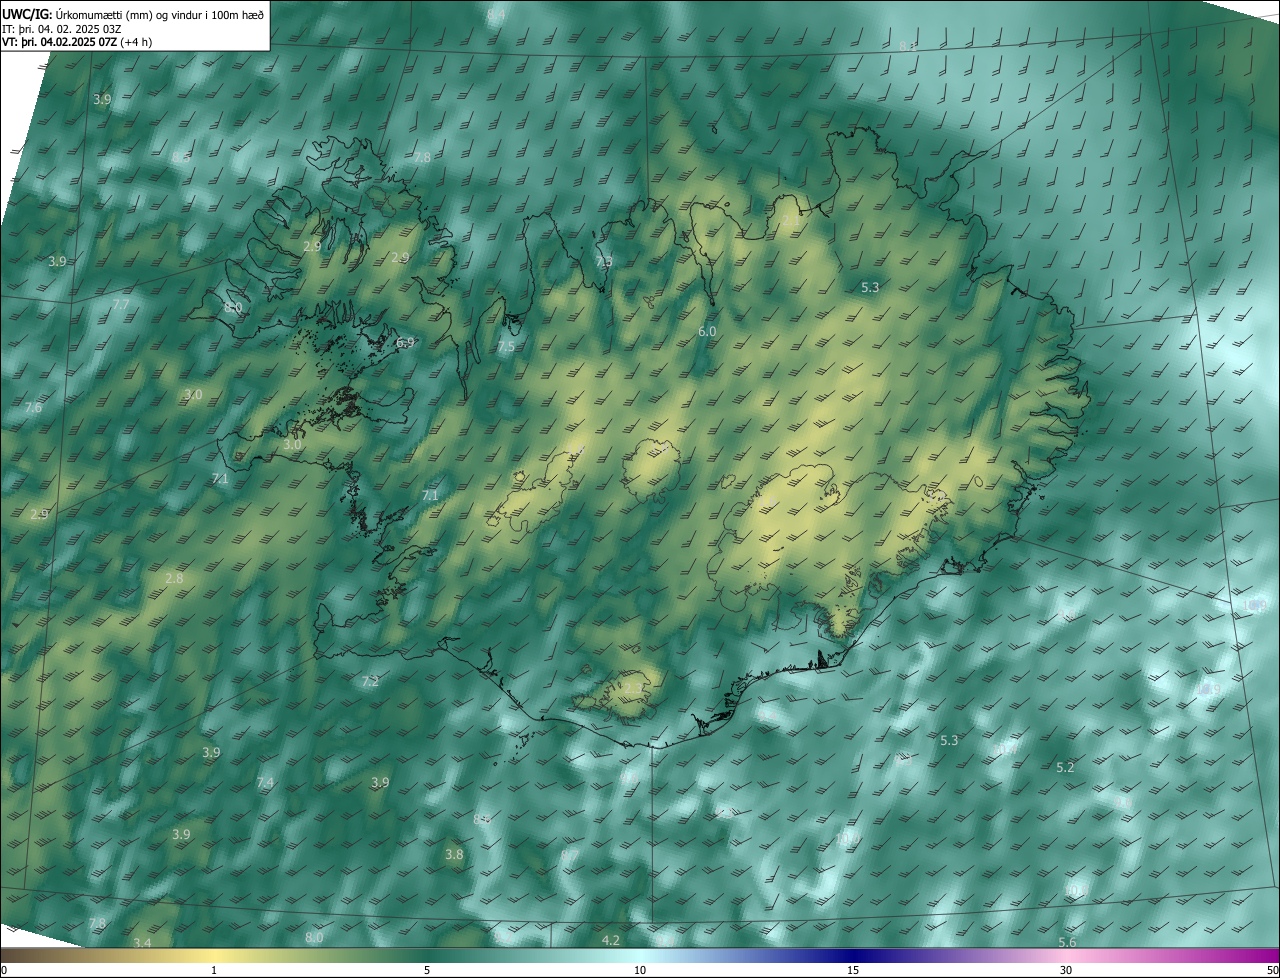Select the 5.2 value label on the map
Viewport: 1280px width, 978px height.
click(x=1066, y=768)
